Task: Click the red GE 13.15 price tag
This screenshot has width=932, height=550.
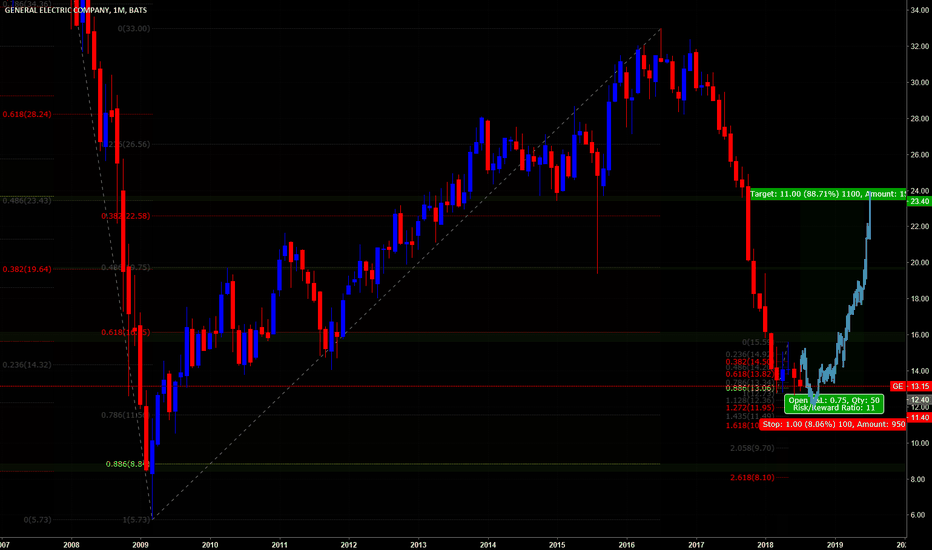Action: (910, 386)
